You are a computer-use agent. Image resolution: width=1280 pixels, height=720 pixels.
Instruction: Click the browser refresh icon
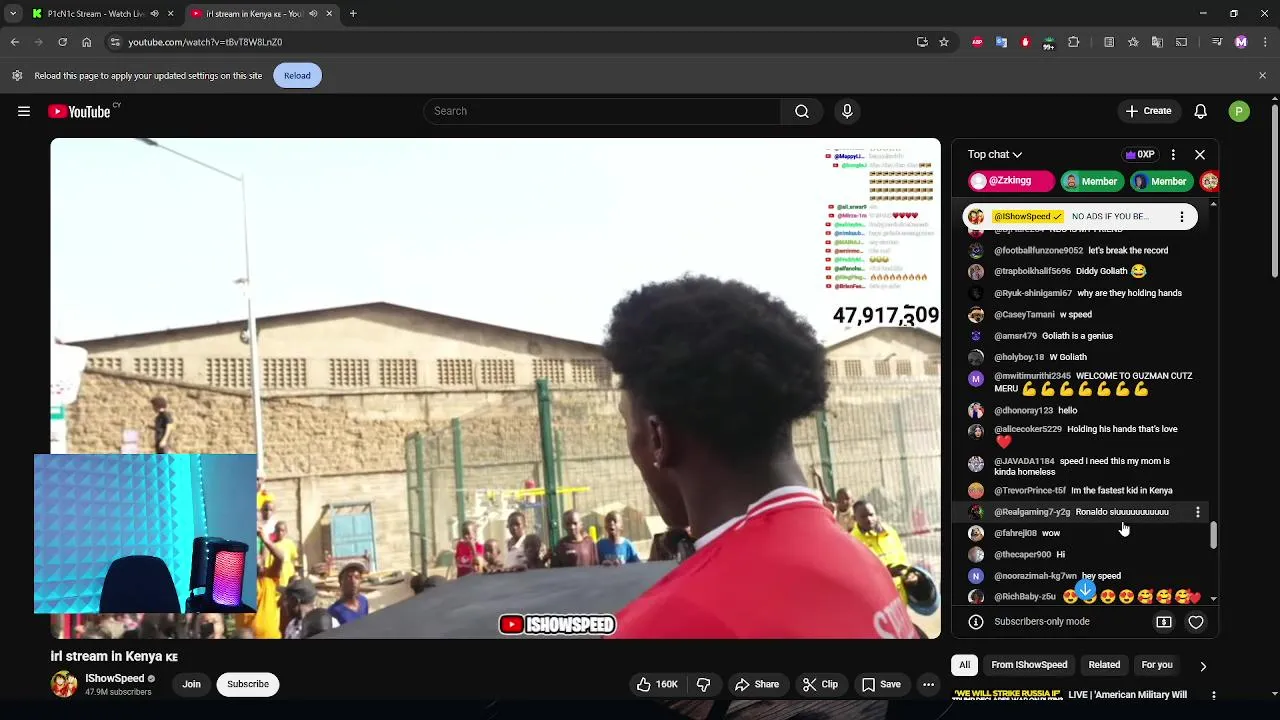point(62,42)
